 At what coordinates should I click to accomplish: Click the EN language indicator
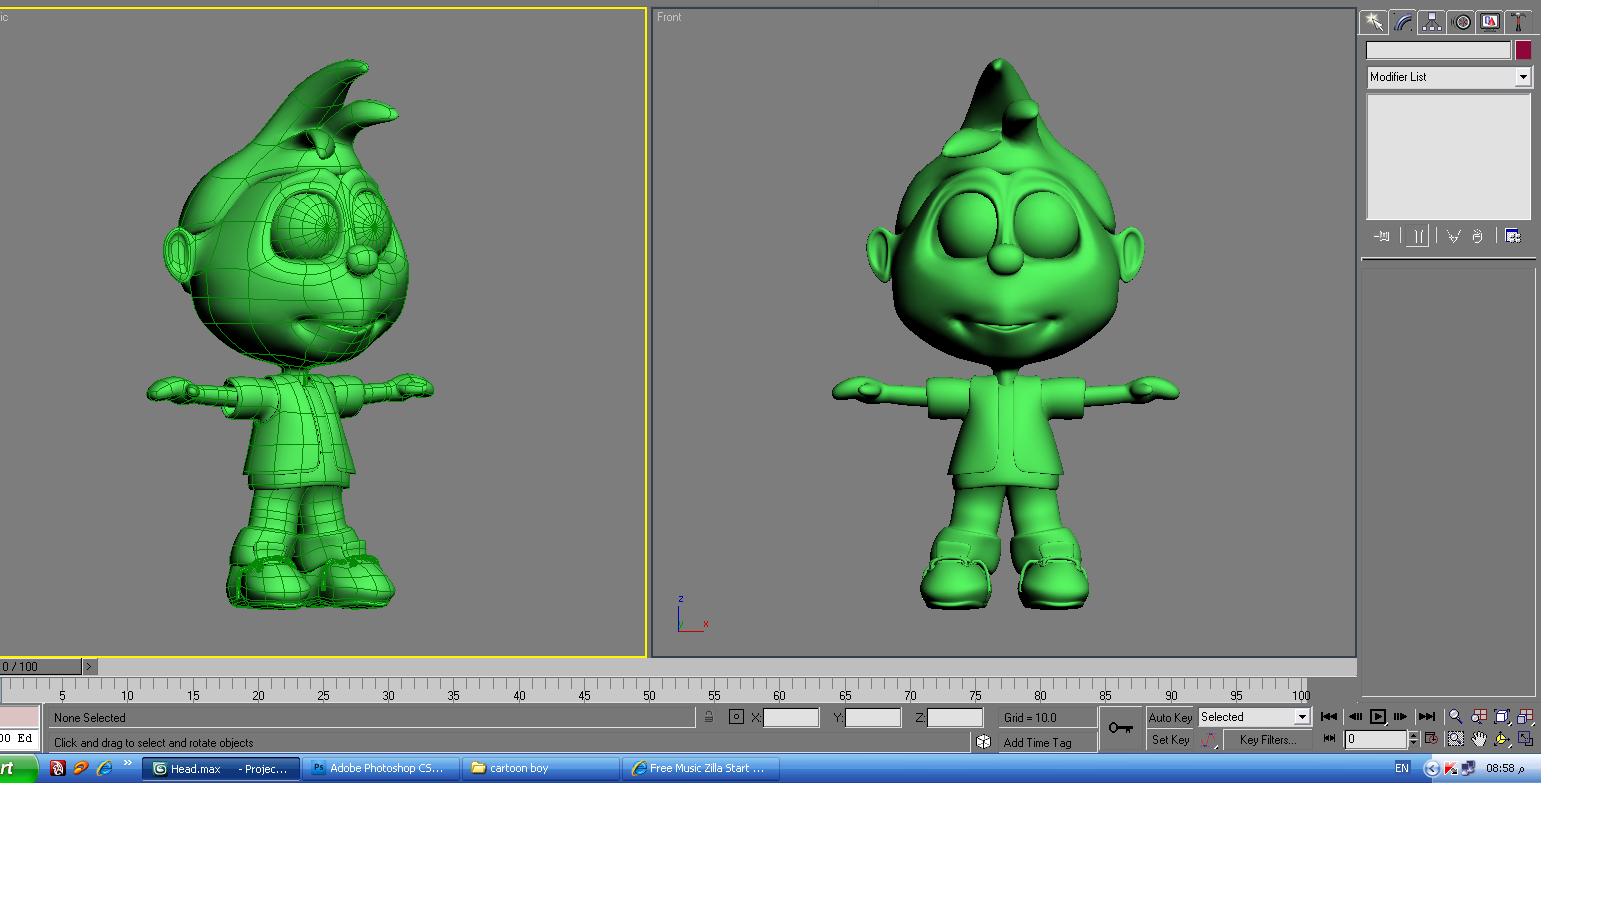coord(1402,768)
